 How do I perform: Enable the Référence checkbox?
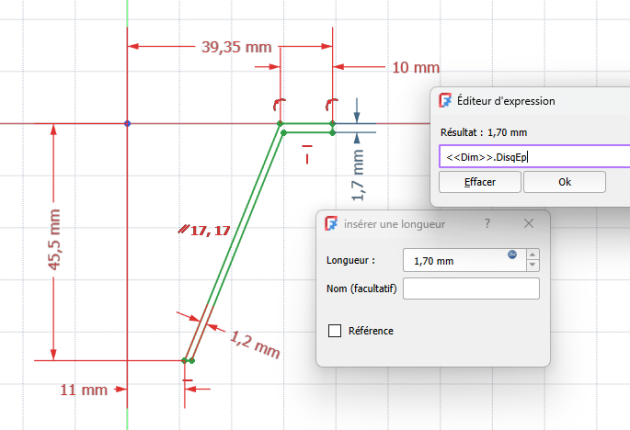click(x=335, y=331)
